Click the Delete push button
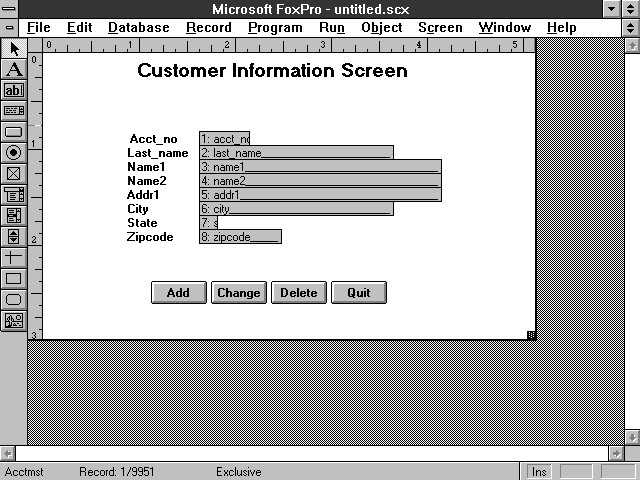This screenshot has width=640, height=480. [298, 292]
